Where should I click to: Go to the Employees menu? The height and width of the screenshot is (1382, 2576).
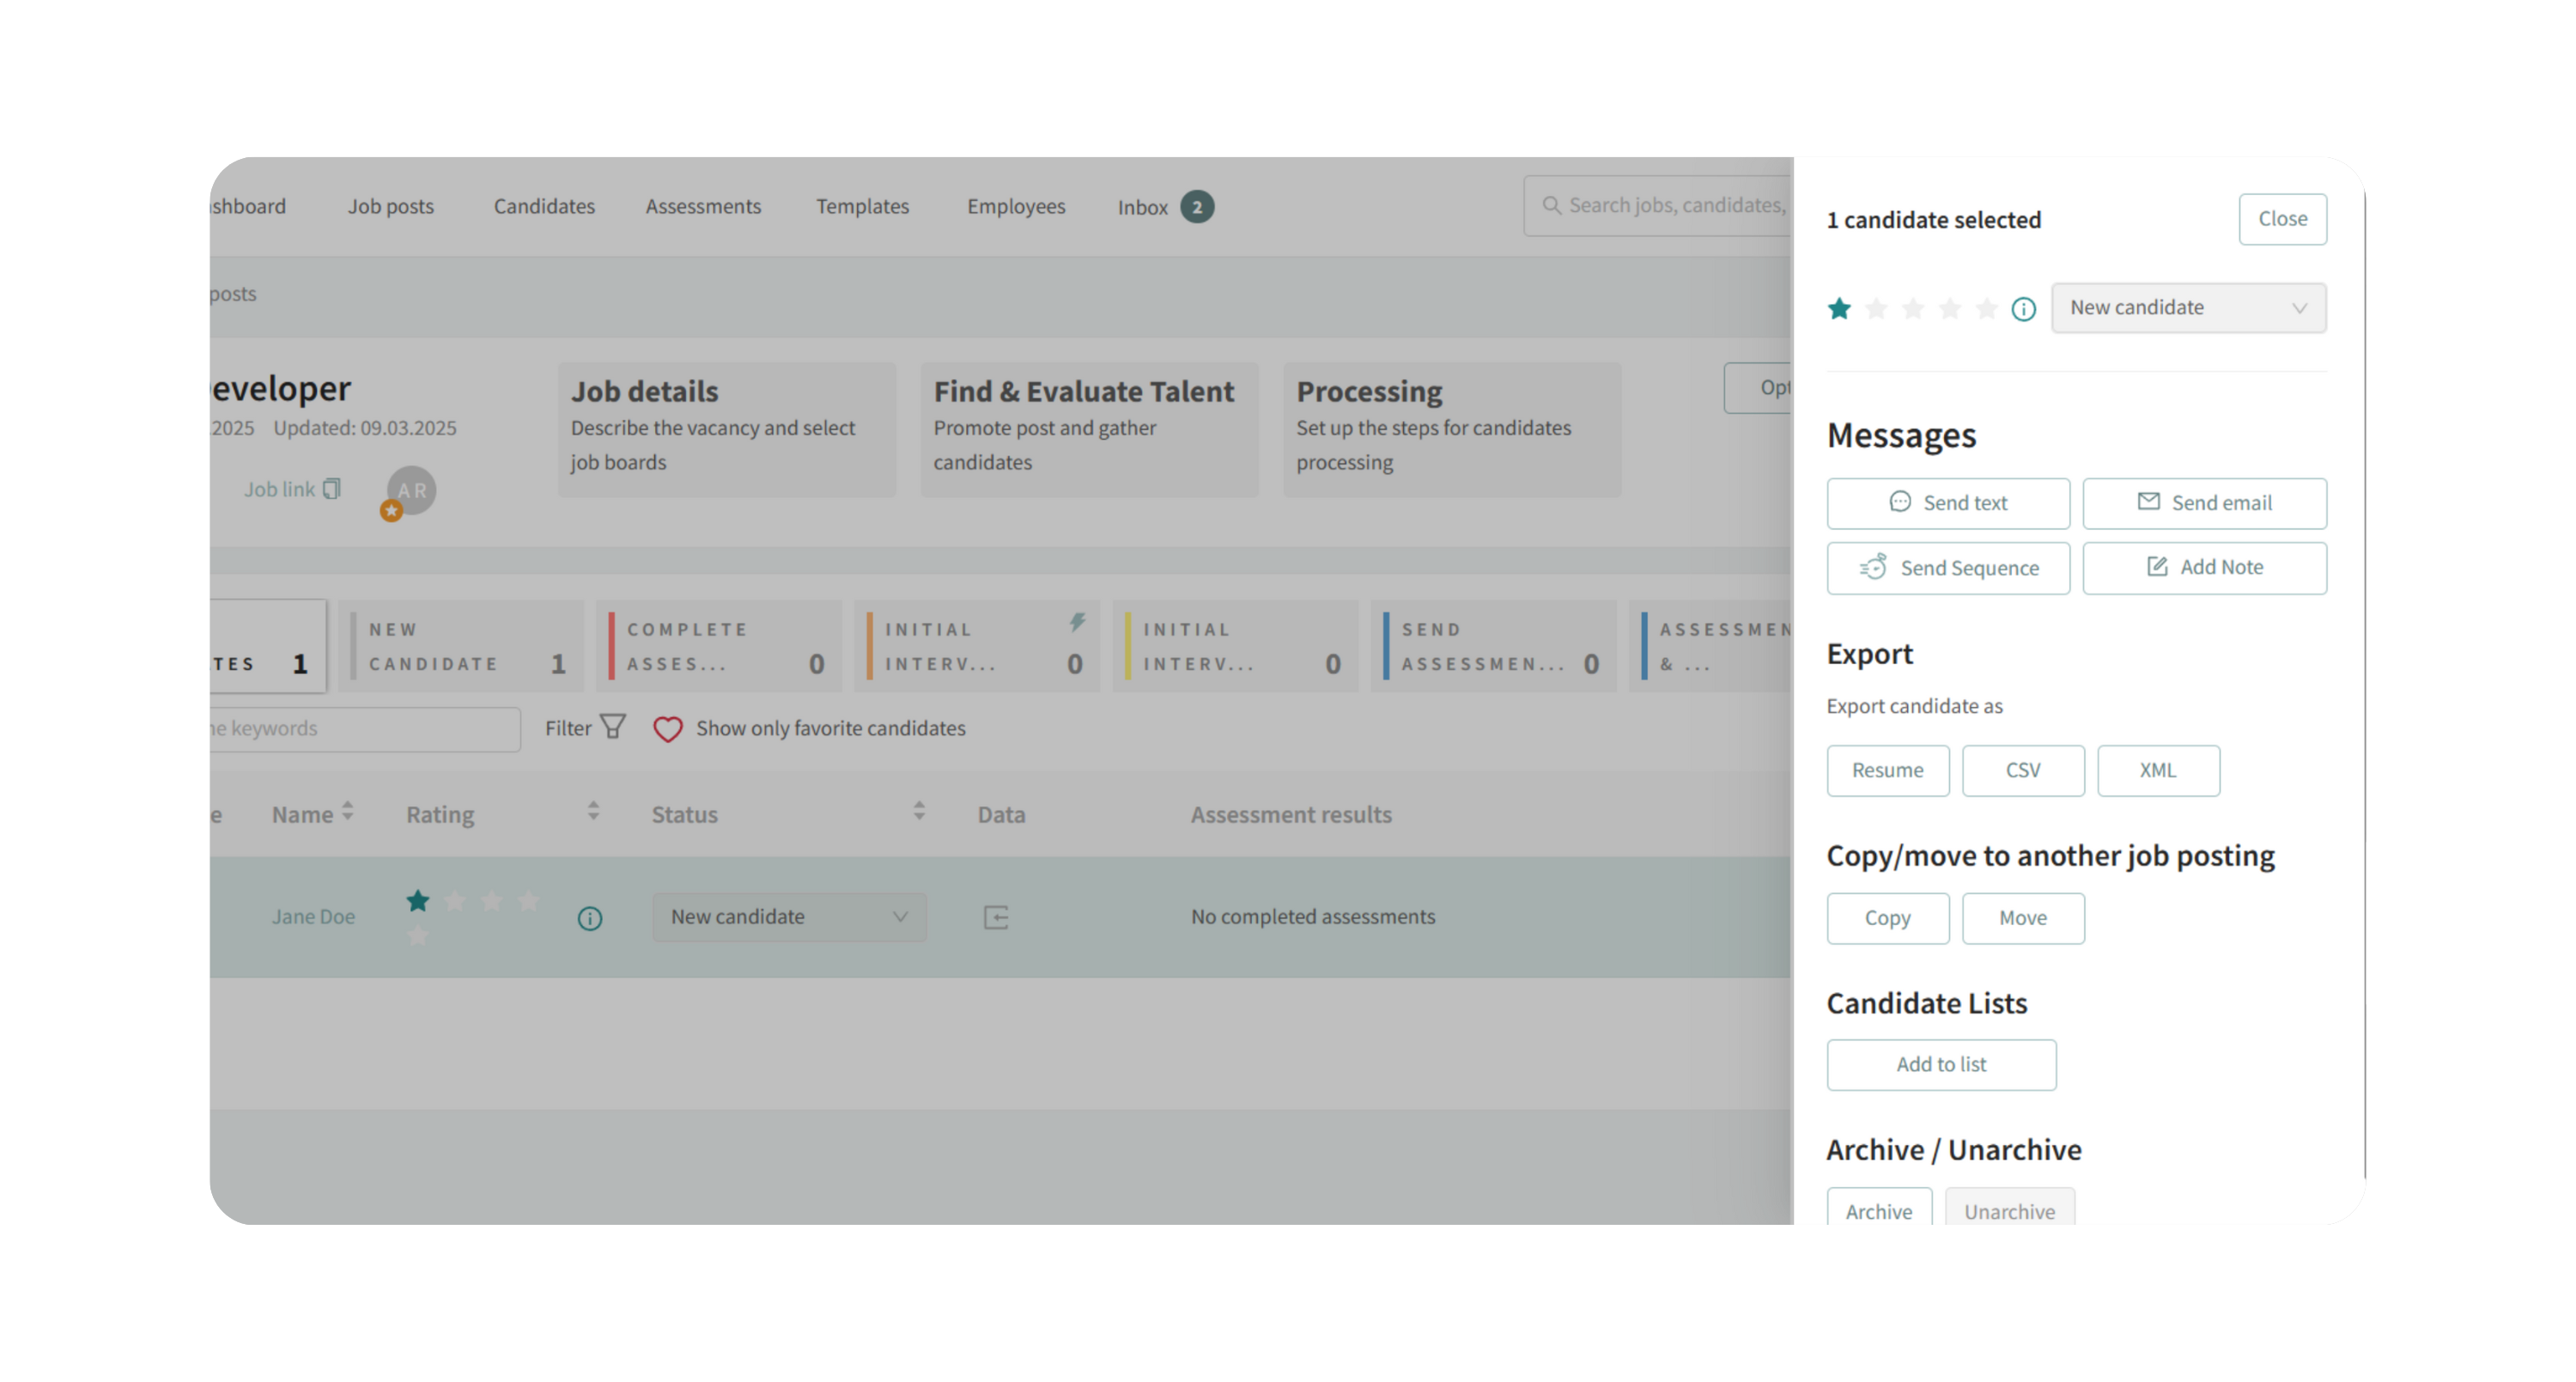coord(1016,206)
